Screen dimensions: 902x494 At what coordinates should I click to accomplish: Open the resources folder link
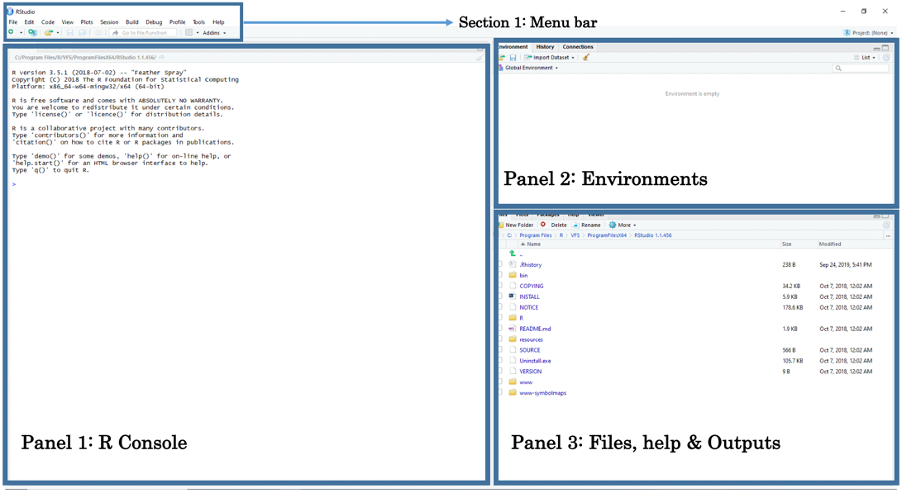531,340
